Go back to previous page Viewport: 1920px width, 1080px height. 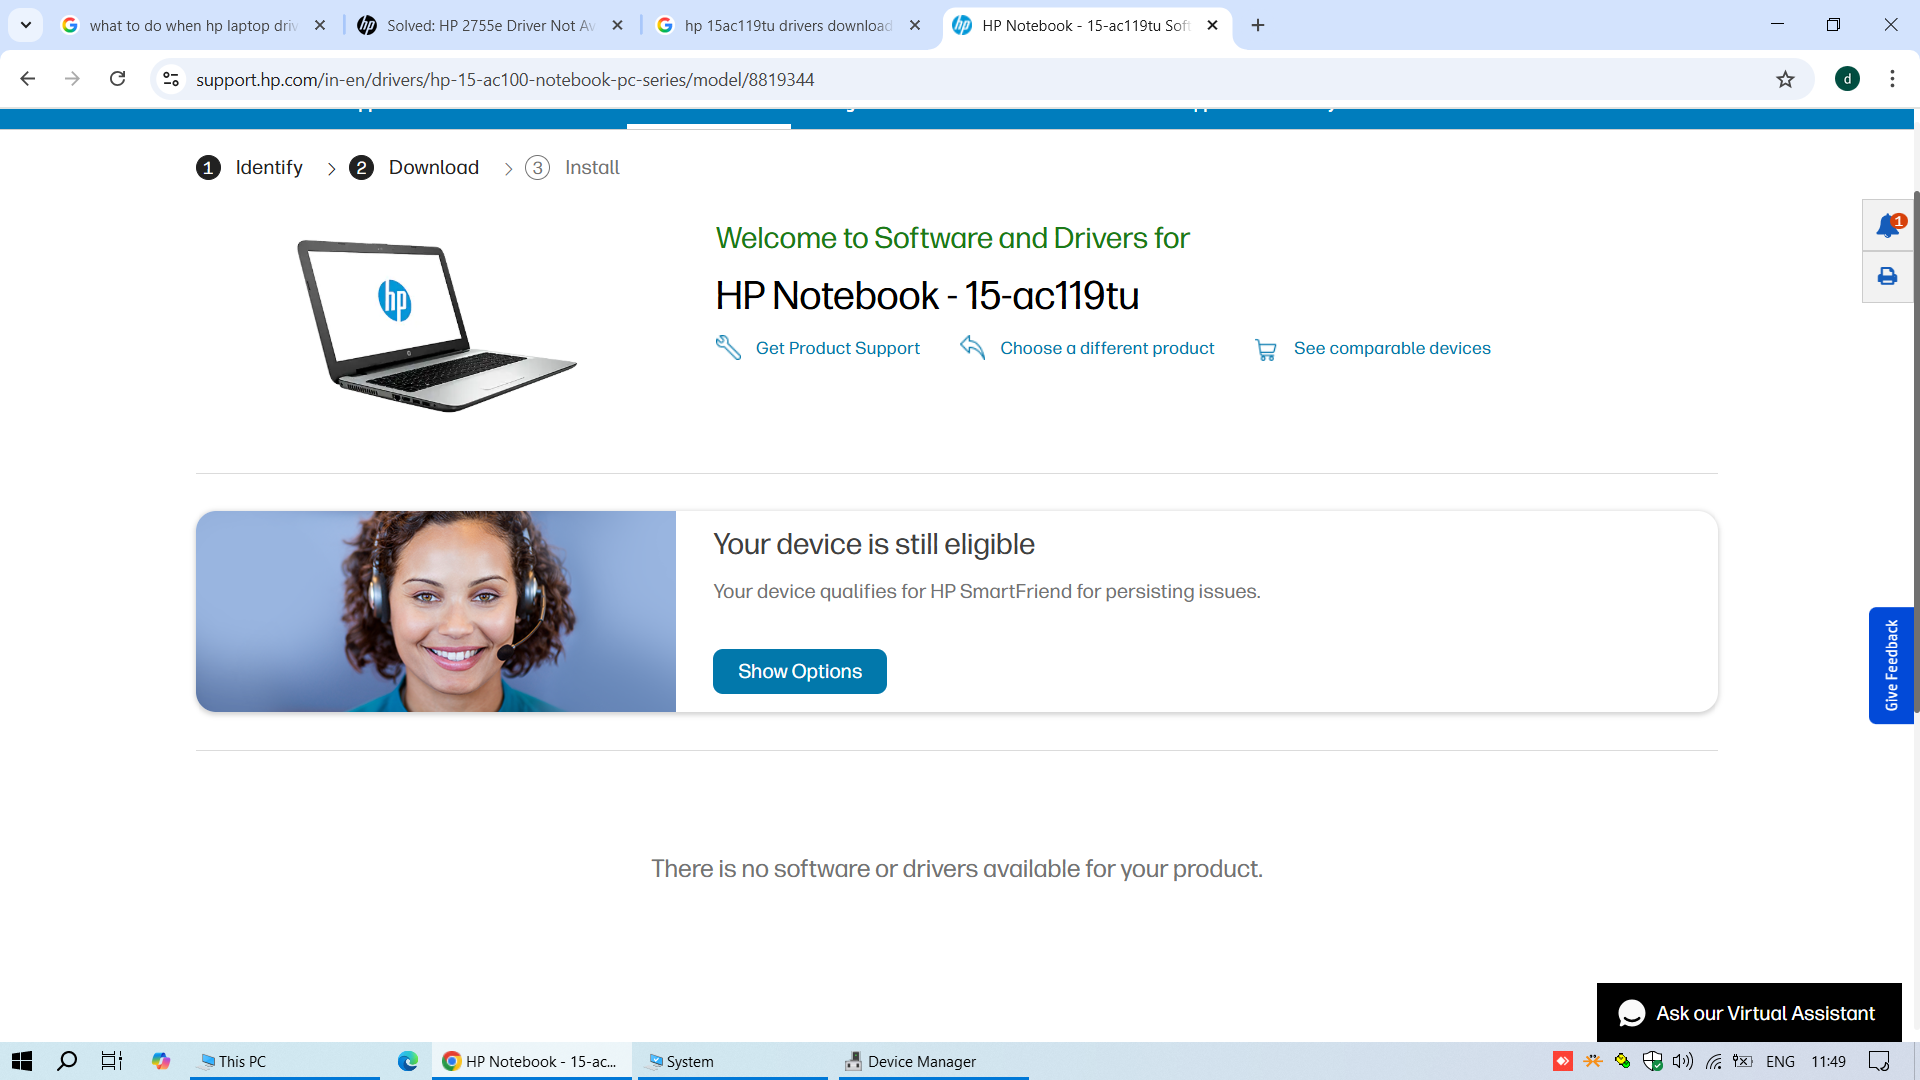[x=28, y=79]
